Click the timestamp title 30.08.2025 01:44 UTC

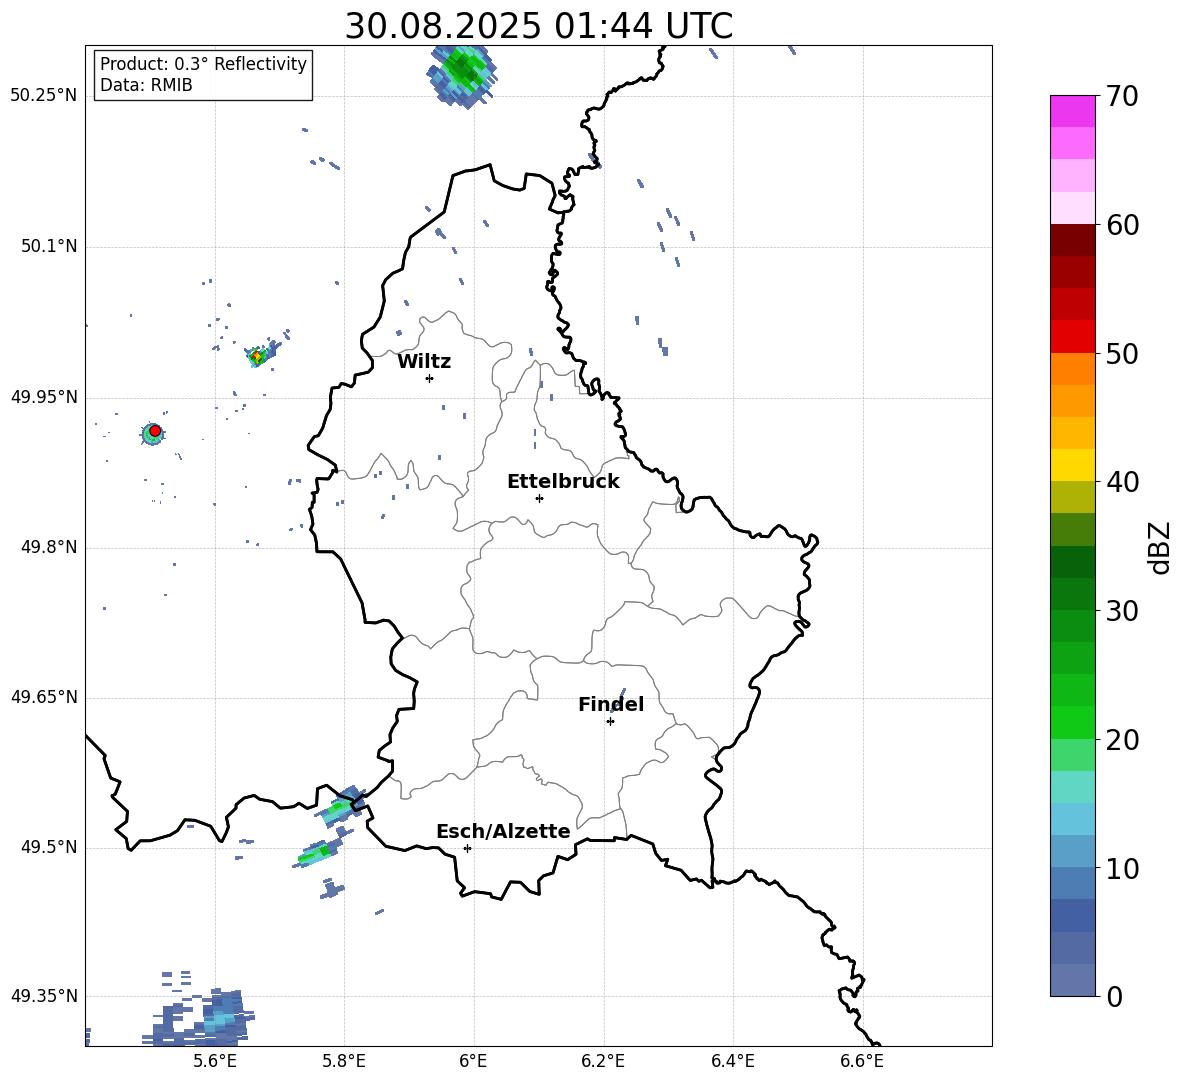[x=538, y=26]
